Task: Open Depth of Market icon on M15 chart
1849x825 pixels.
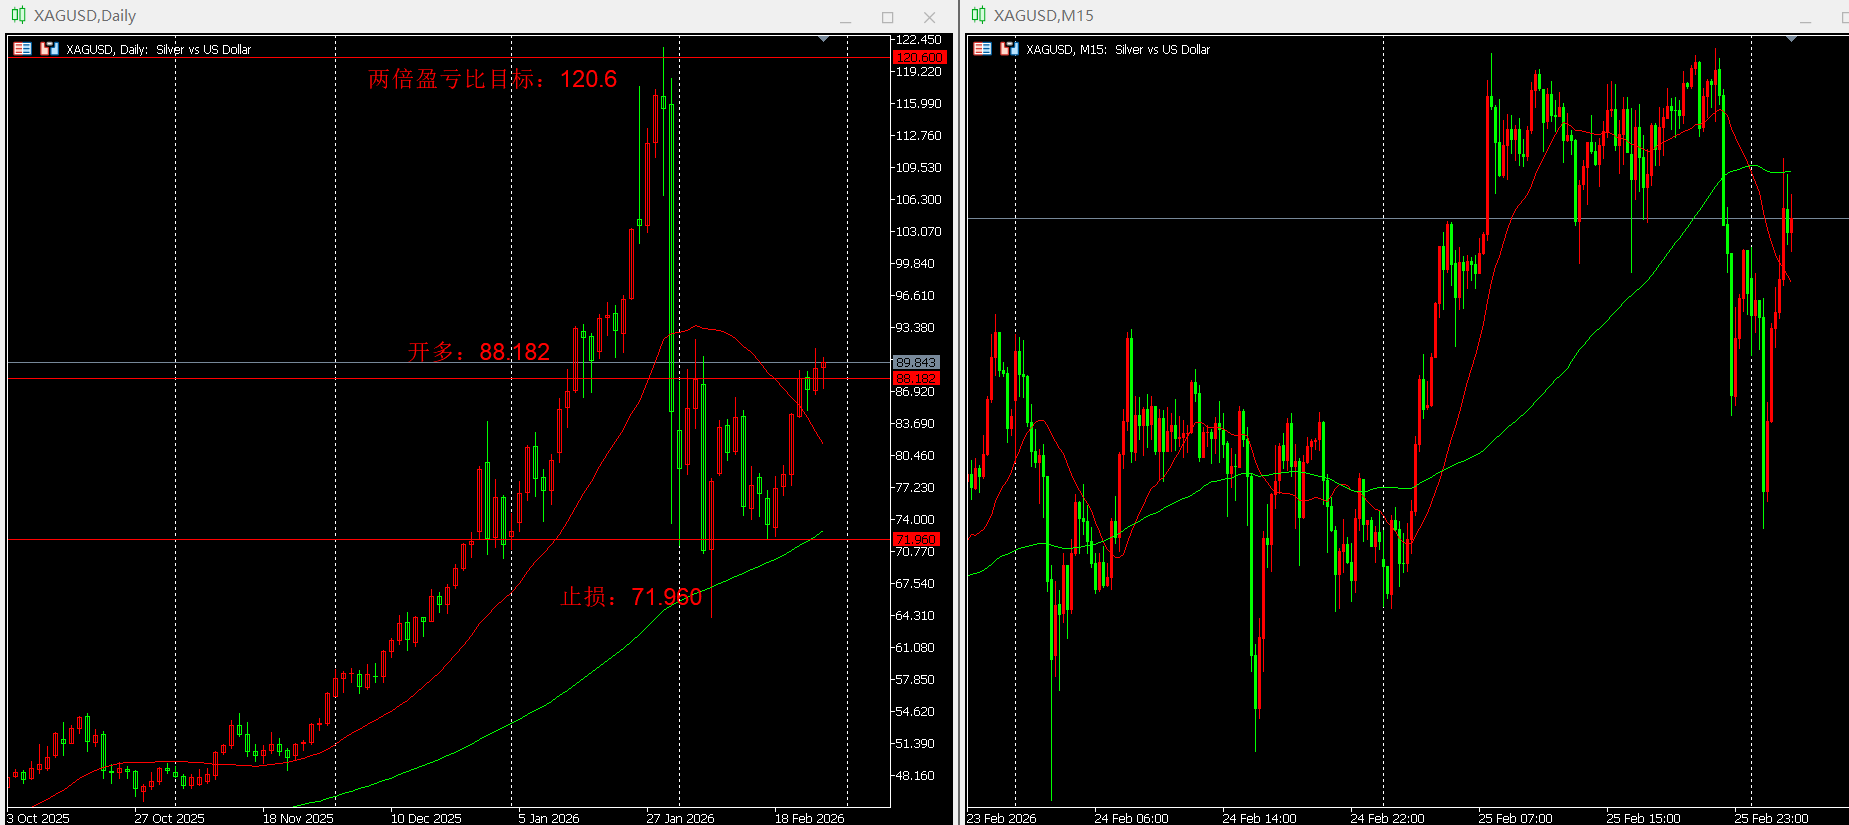Action: click(1009, 49)
